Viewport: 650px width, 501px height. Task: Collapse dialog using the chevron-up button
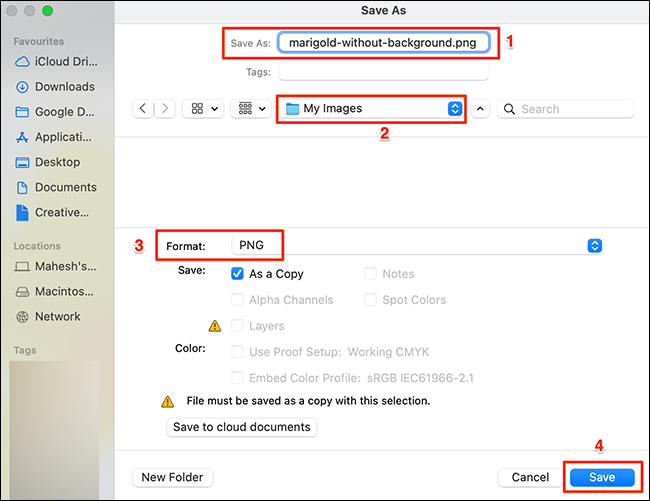click(x=481, y=108)
